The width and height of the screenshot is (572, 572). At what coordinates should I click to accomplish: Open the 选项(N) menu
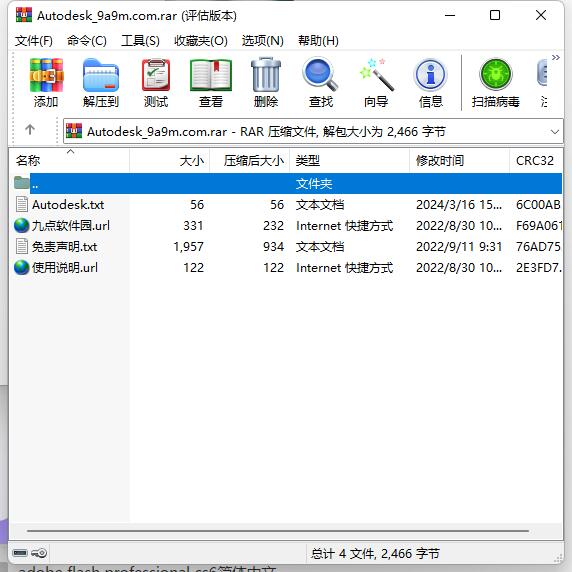(x=263, y=40)
